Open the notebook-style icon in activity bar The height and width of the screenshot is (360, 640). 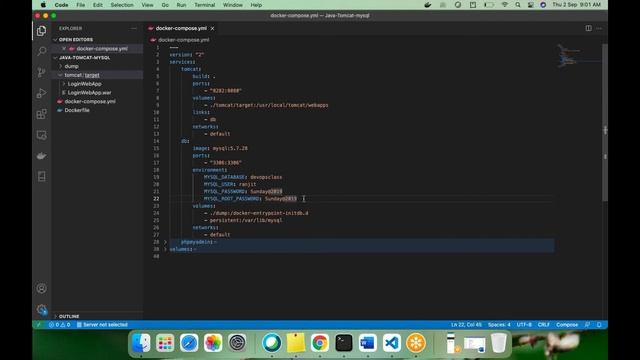click(41, 176)
